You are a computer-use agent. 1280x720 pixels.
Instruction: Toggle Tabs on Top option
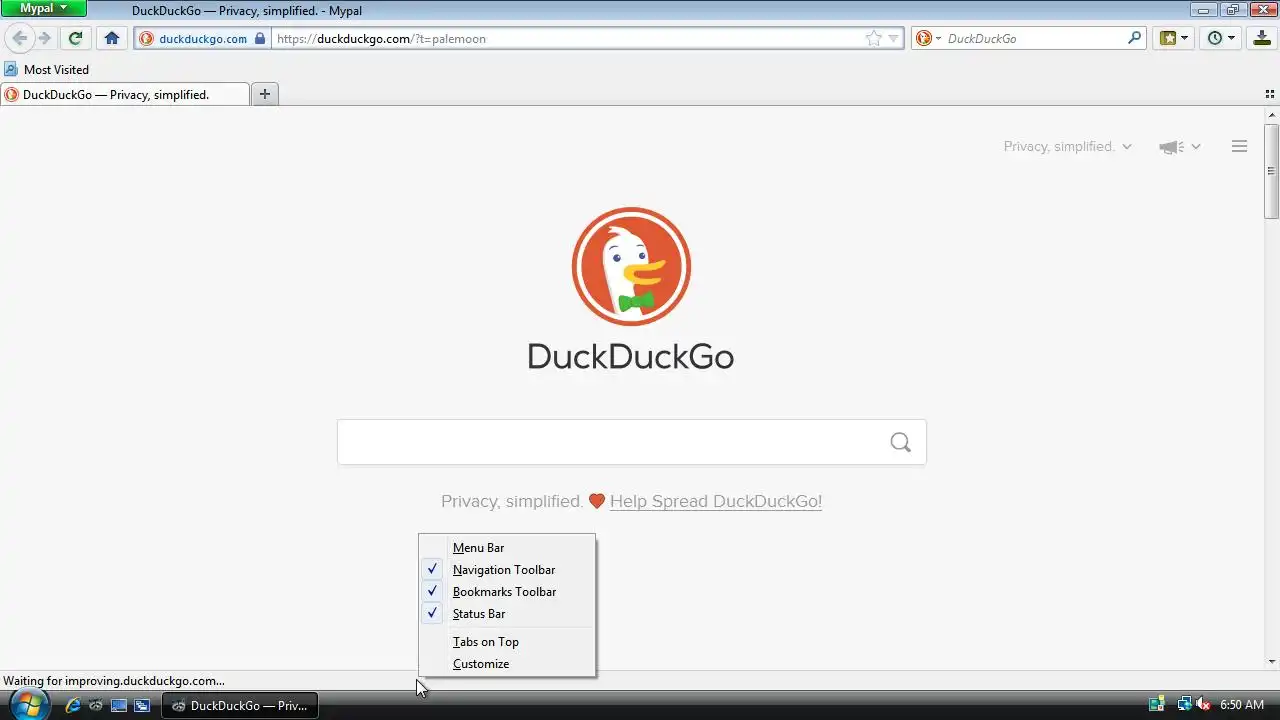coord(507,641)
